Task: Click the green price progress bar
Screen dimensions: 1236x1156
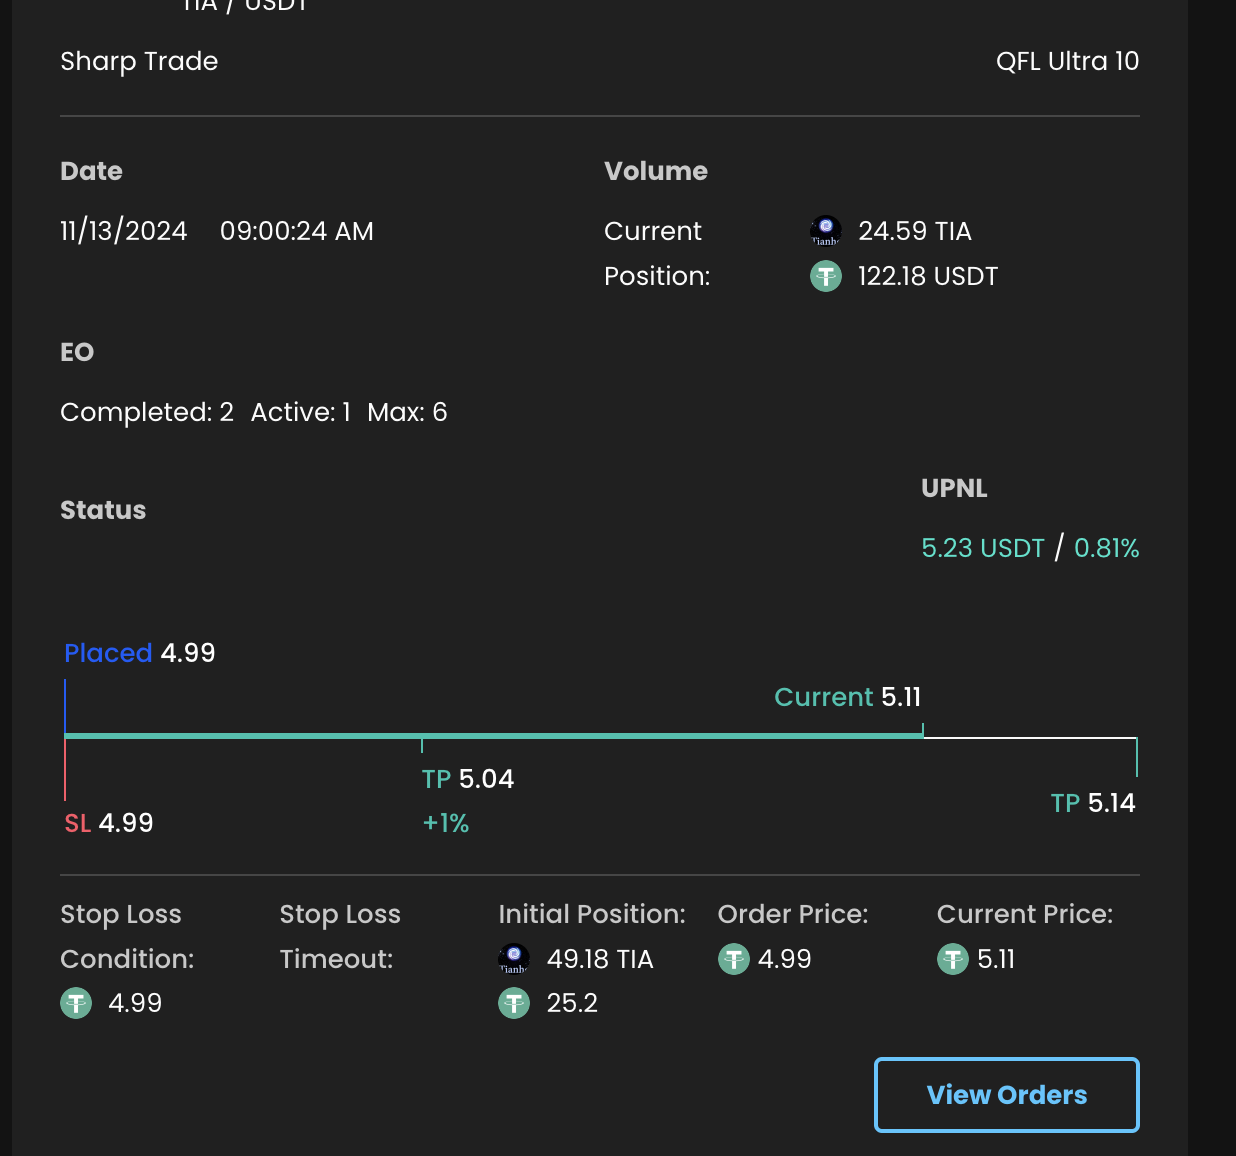Action: (x=492, y=736)
